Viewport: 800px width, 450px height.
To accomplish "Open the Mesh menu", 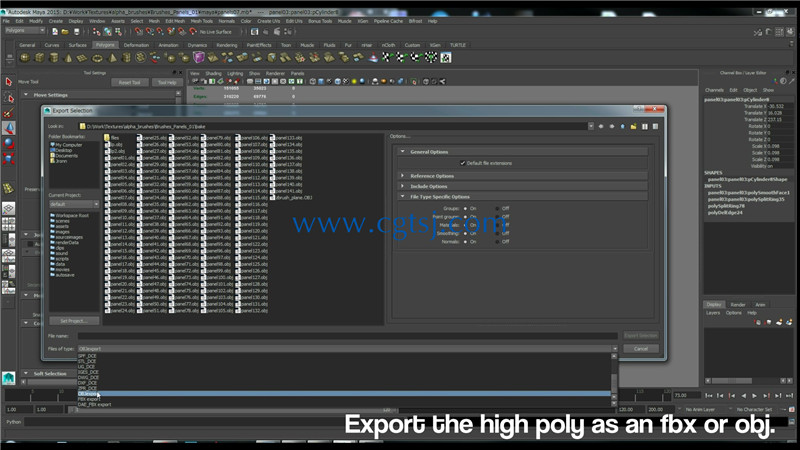I will tap(154, 21).
